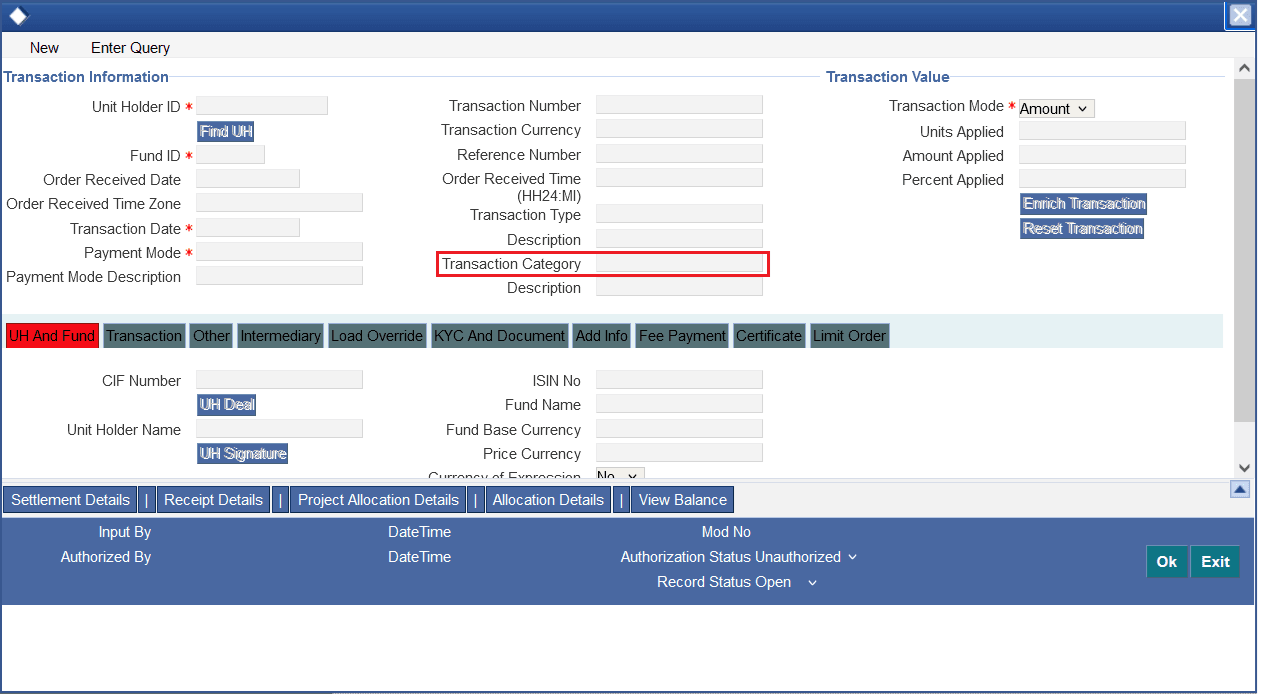Screen dimensions: 1261x697
Task: Click the Authorized By label
Action: click(x=106, y=557)
